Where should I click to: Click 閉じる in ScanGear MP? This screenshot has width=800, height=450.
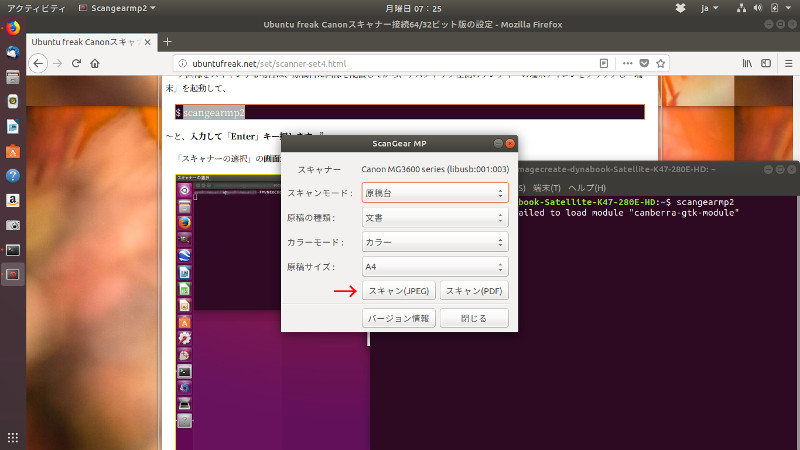point(474,318)
